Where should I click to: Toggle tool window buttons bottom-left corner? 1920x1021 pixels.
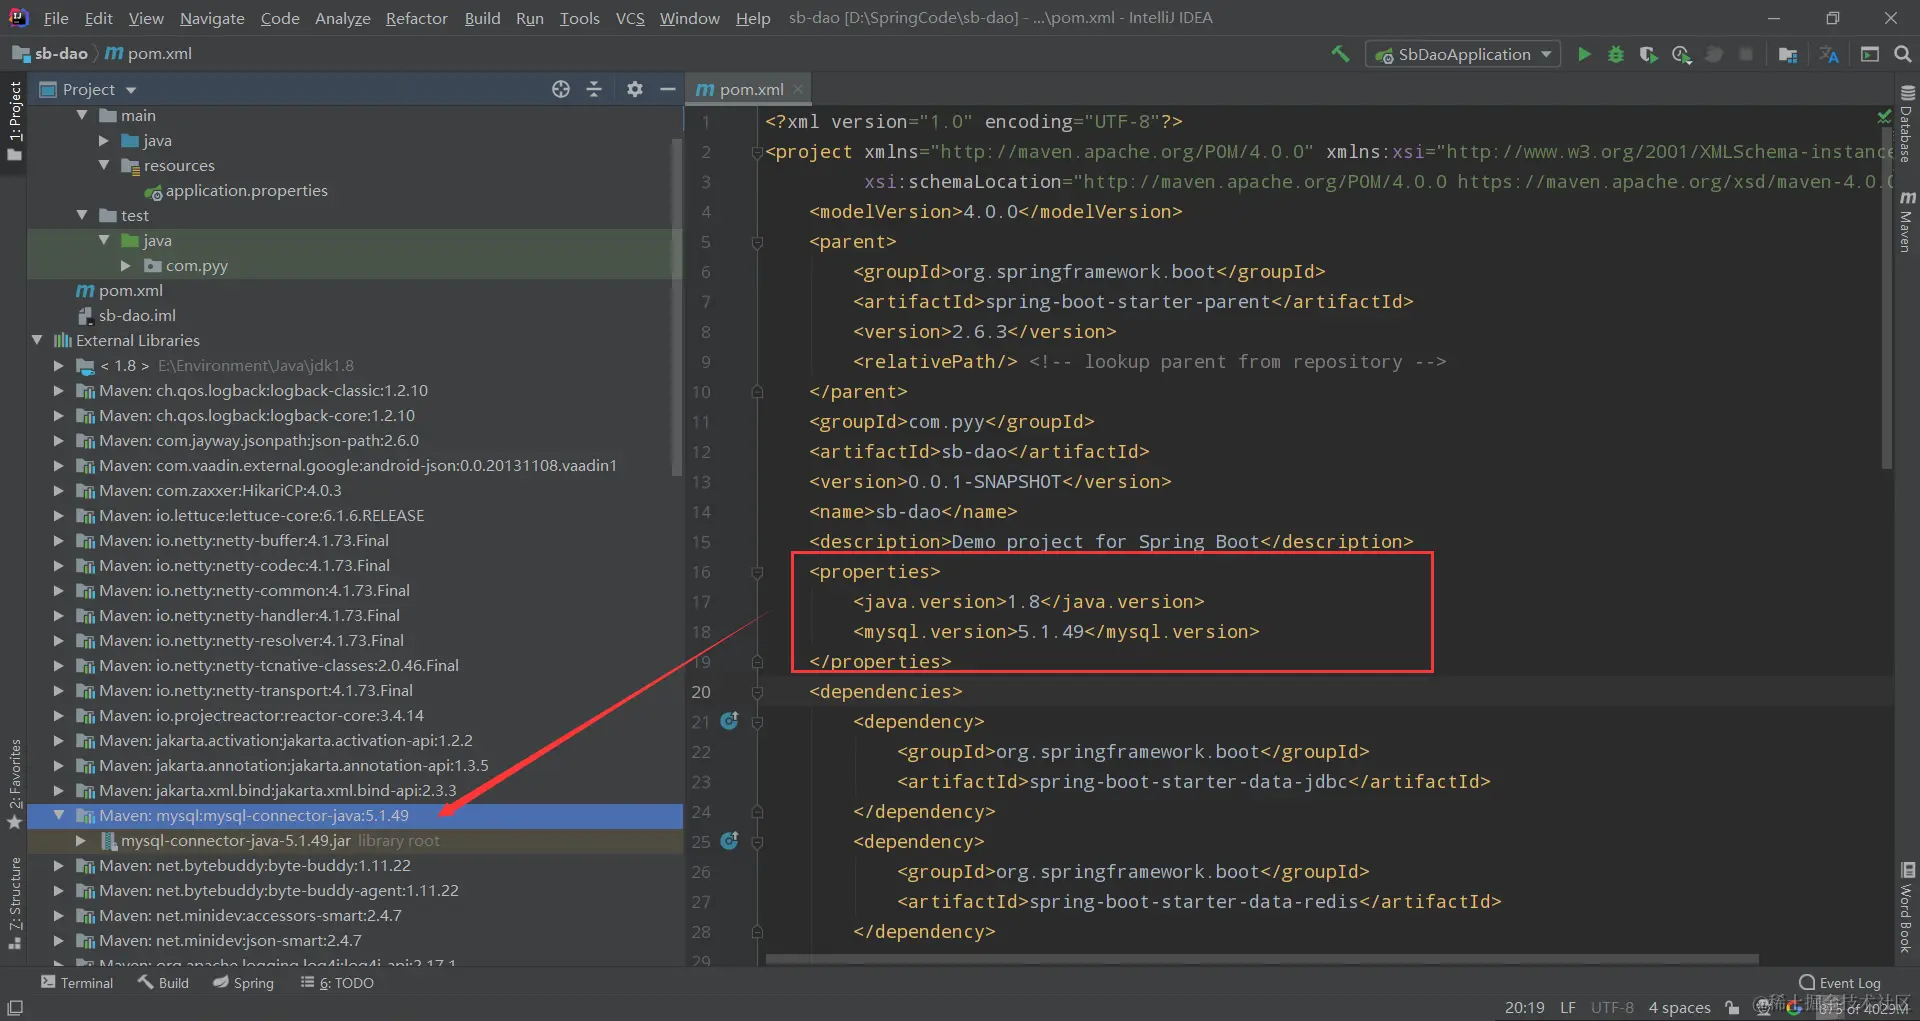[x=15, y=1007]
